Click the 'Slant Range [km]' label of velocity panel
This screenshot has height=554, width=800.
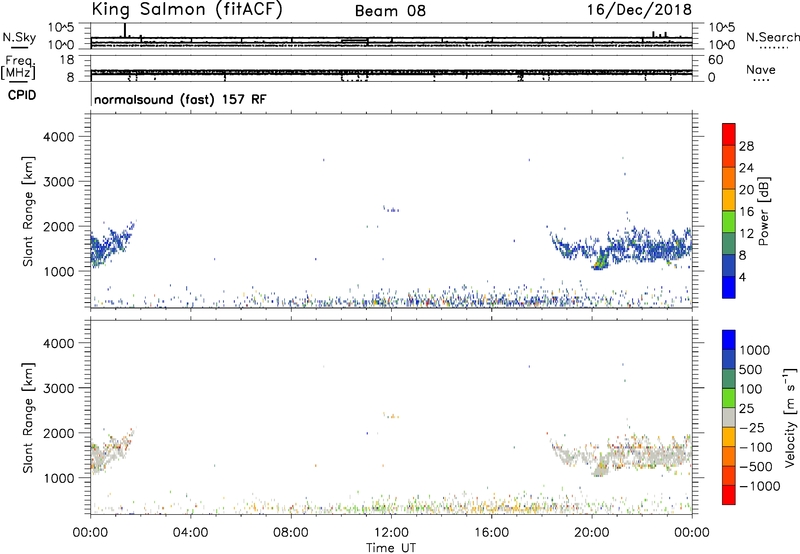tap(28, 418)
